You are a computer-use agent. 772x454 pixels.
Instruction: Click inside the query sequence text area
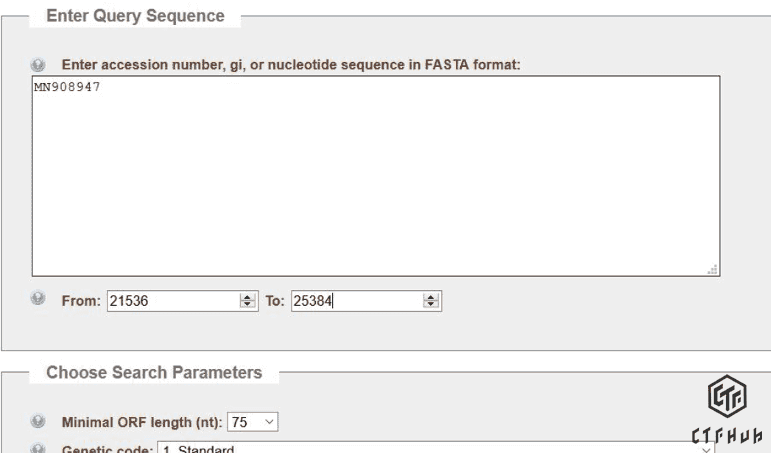[375, 175]
